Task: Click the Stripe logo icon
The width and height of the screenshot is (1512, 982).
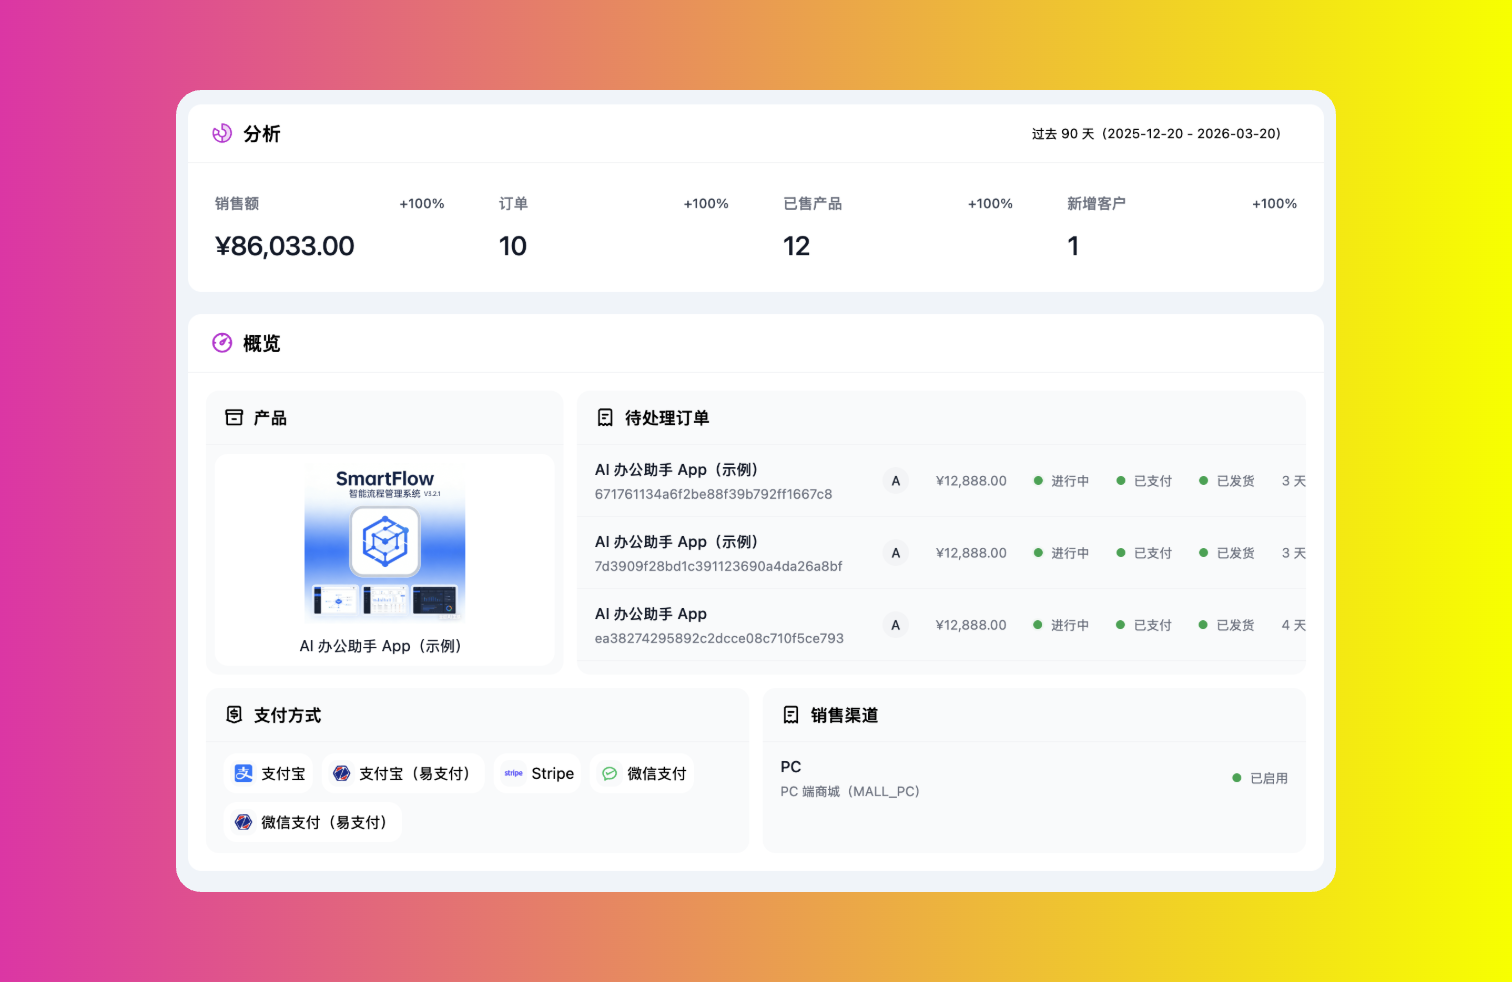Action: tap(513, 773)
